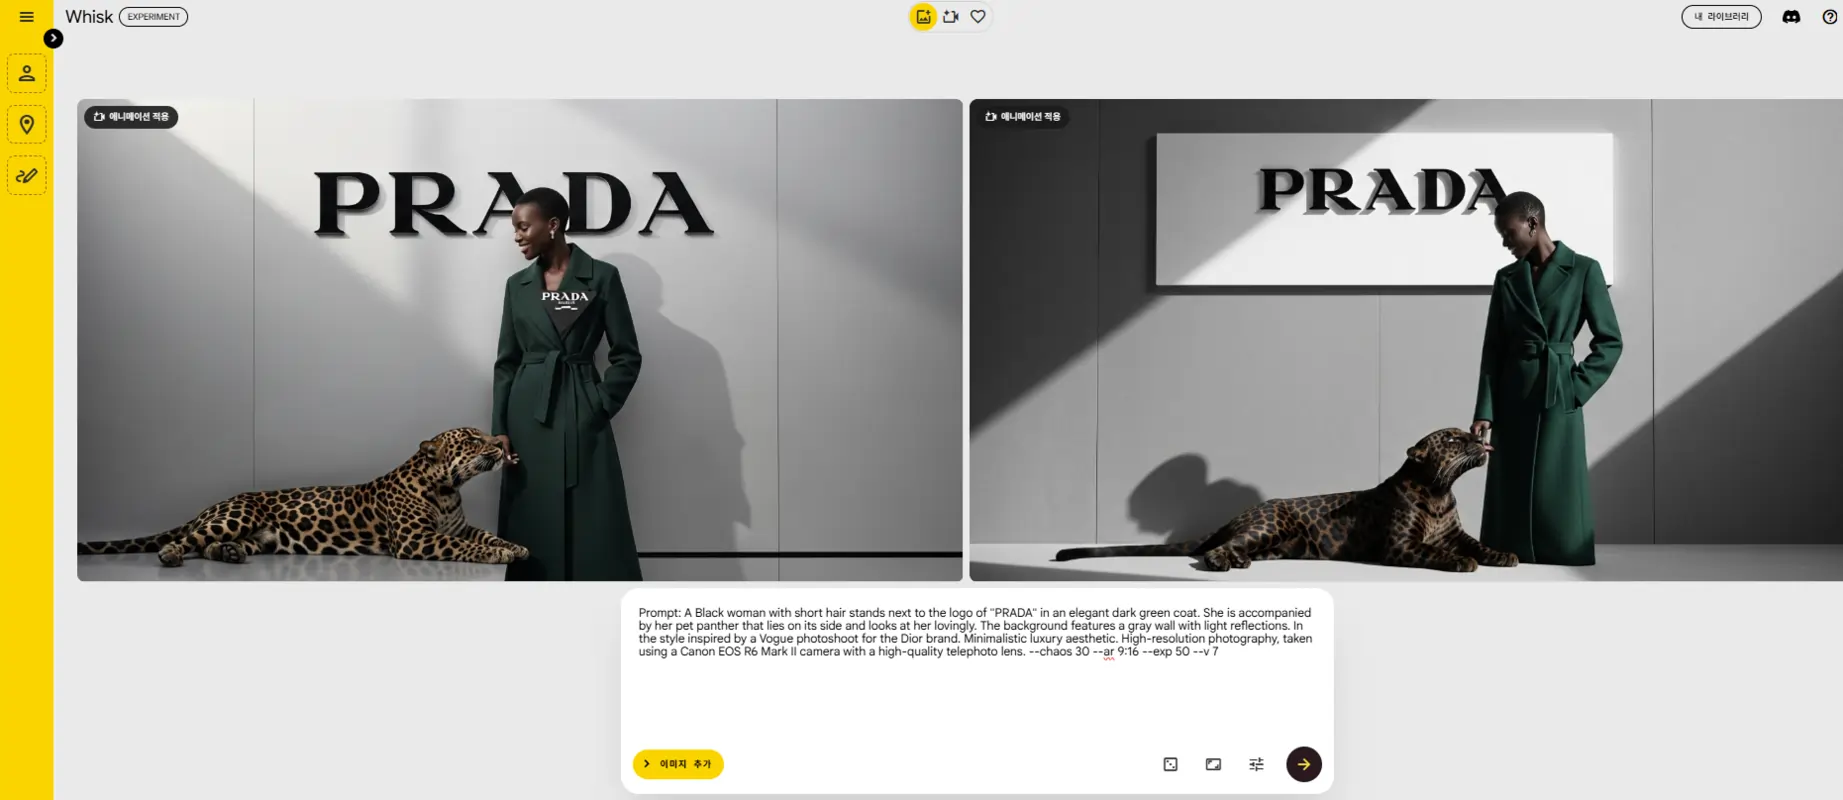Click the EXPERIMENT badge
The width and height of the screenshot is (1843, 800).
point(153,17)
